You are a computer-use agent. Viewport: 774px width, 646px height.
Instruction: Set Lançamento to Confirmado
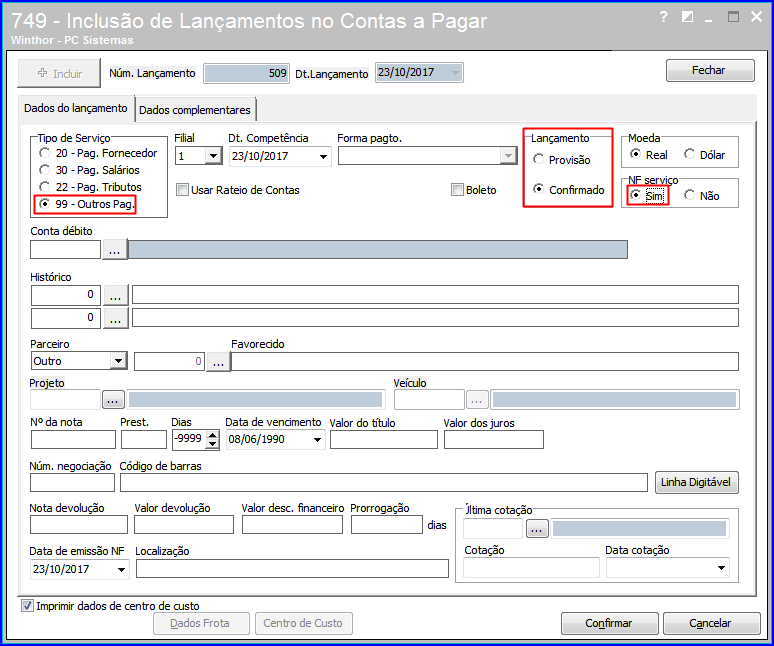[539, 189]
